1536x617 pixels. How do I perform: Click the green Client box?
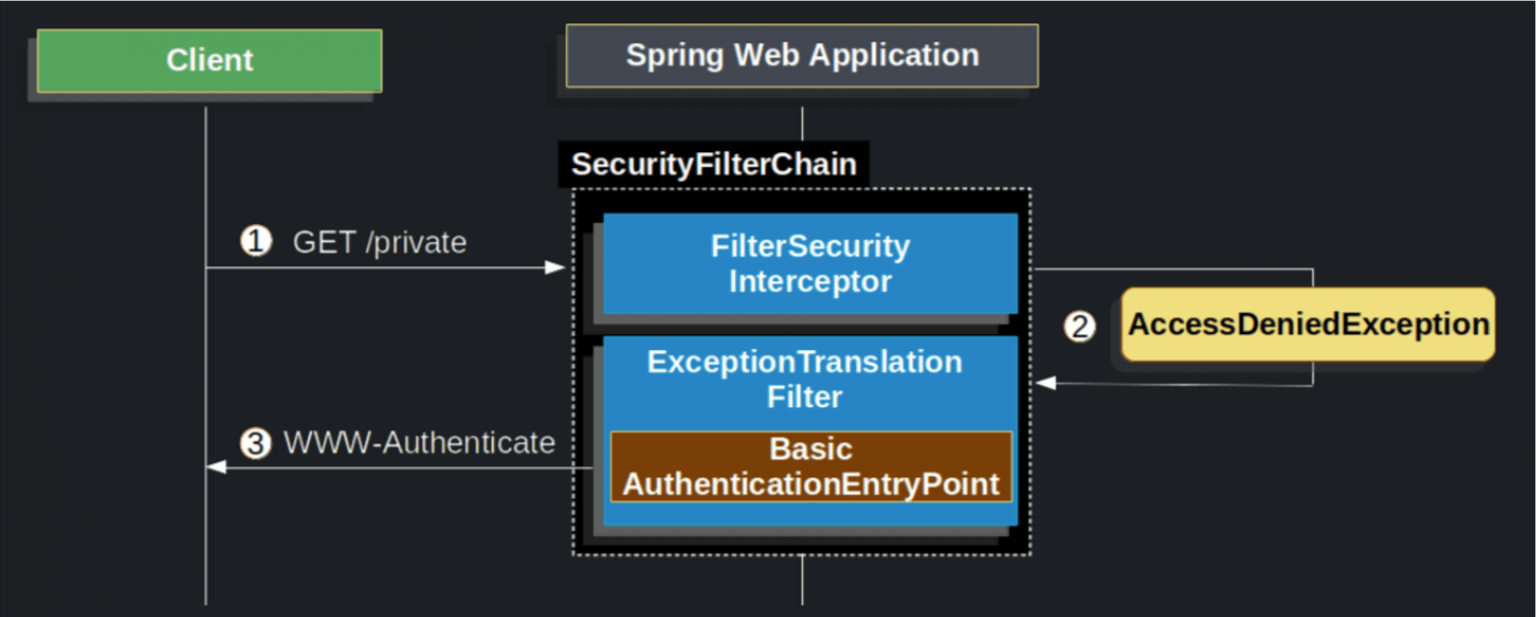209,60
